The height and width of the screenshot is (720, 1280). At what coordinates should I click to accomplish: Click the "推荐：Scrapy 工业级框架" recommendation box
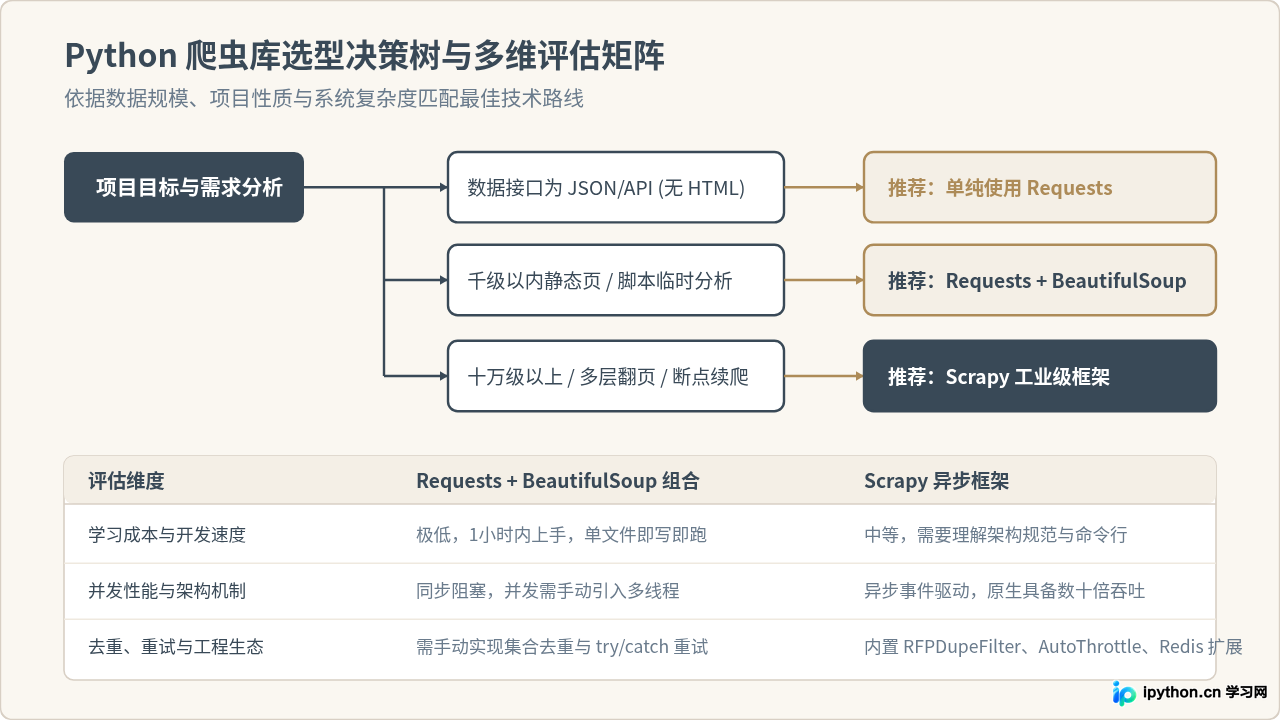(1040, 376)
